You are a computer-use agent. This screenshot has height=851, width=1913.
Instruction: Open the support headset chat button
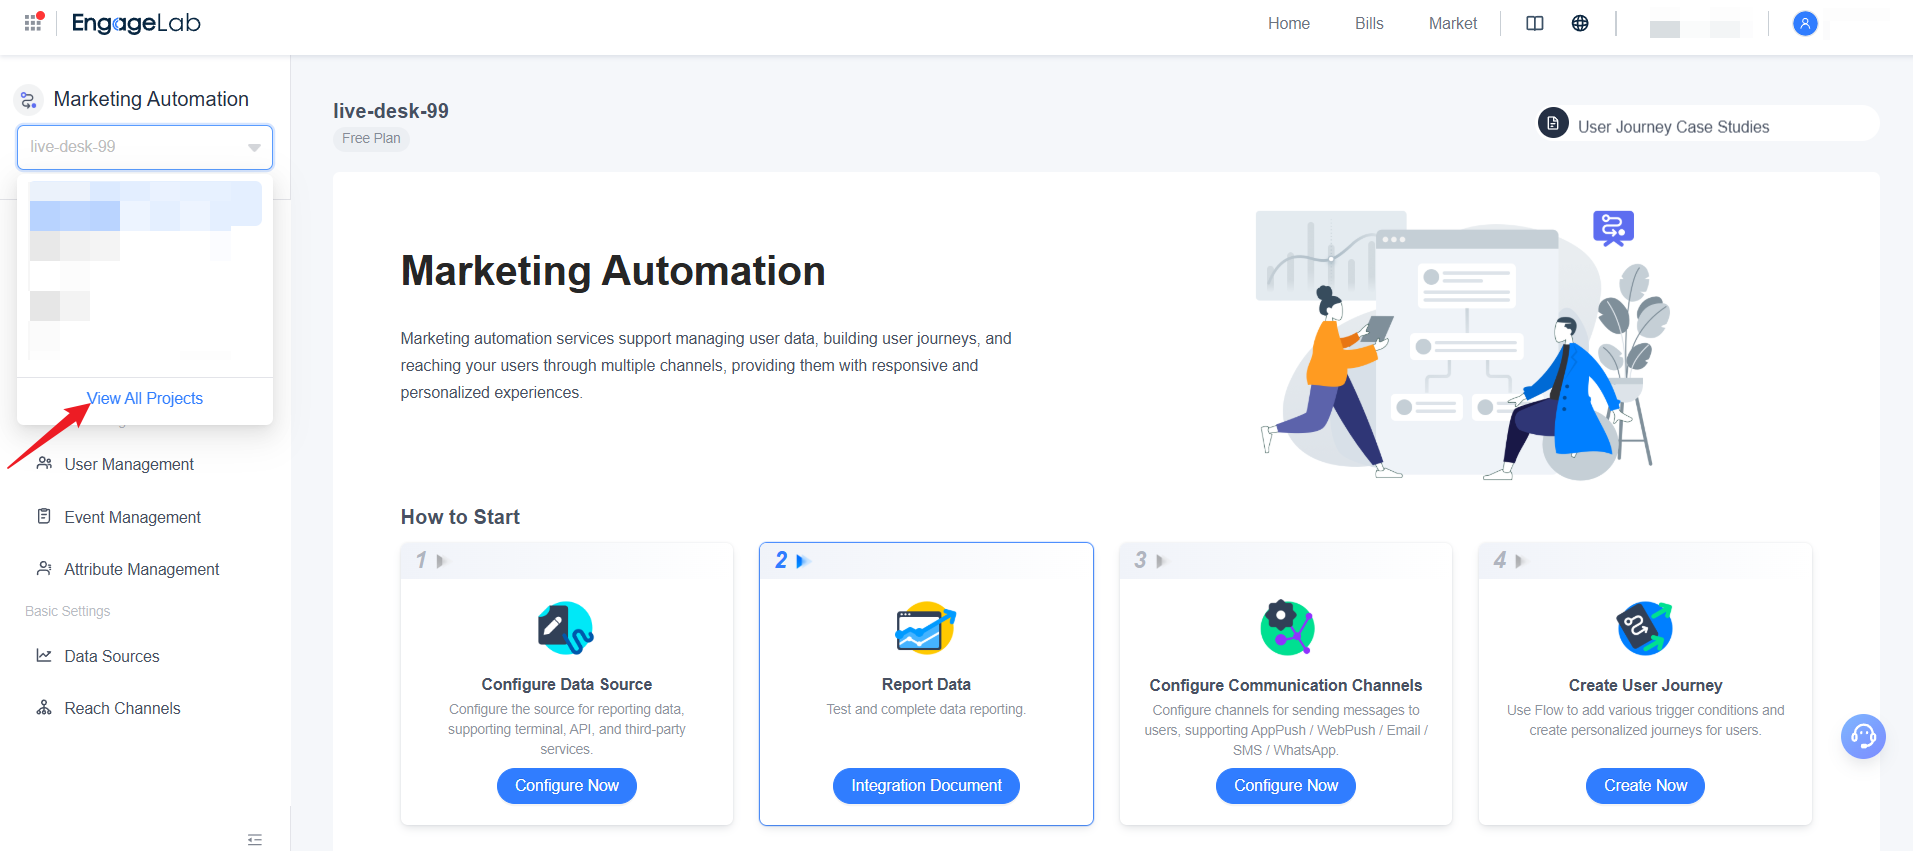coord(1863,737)
